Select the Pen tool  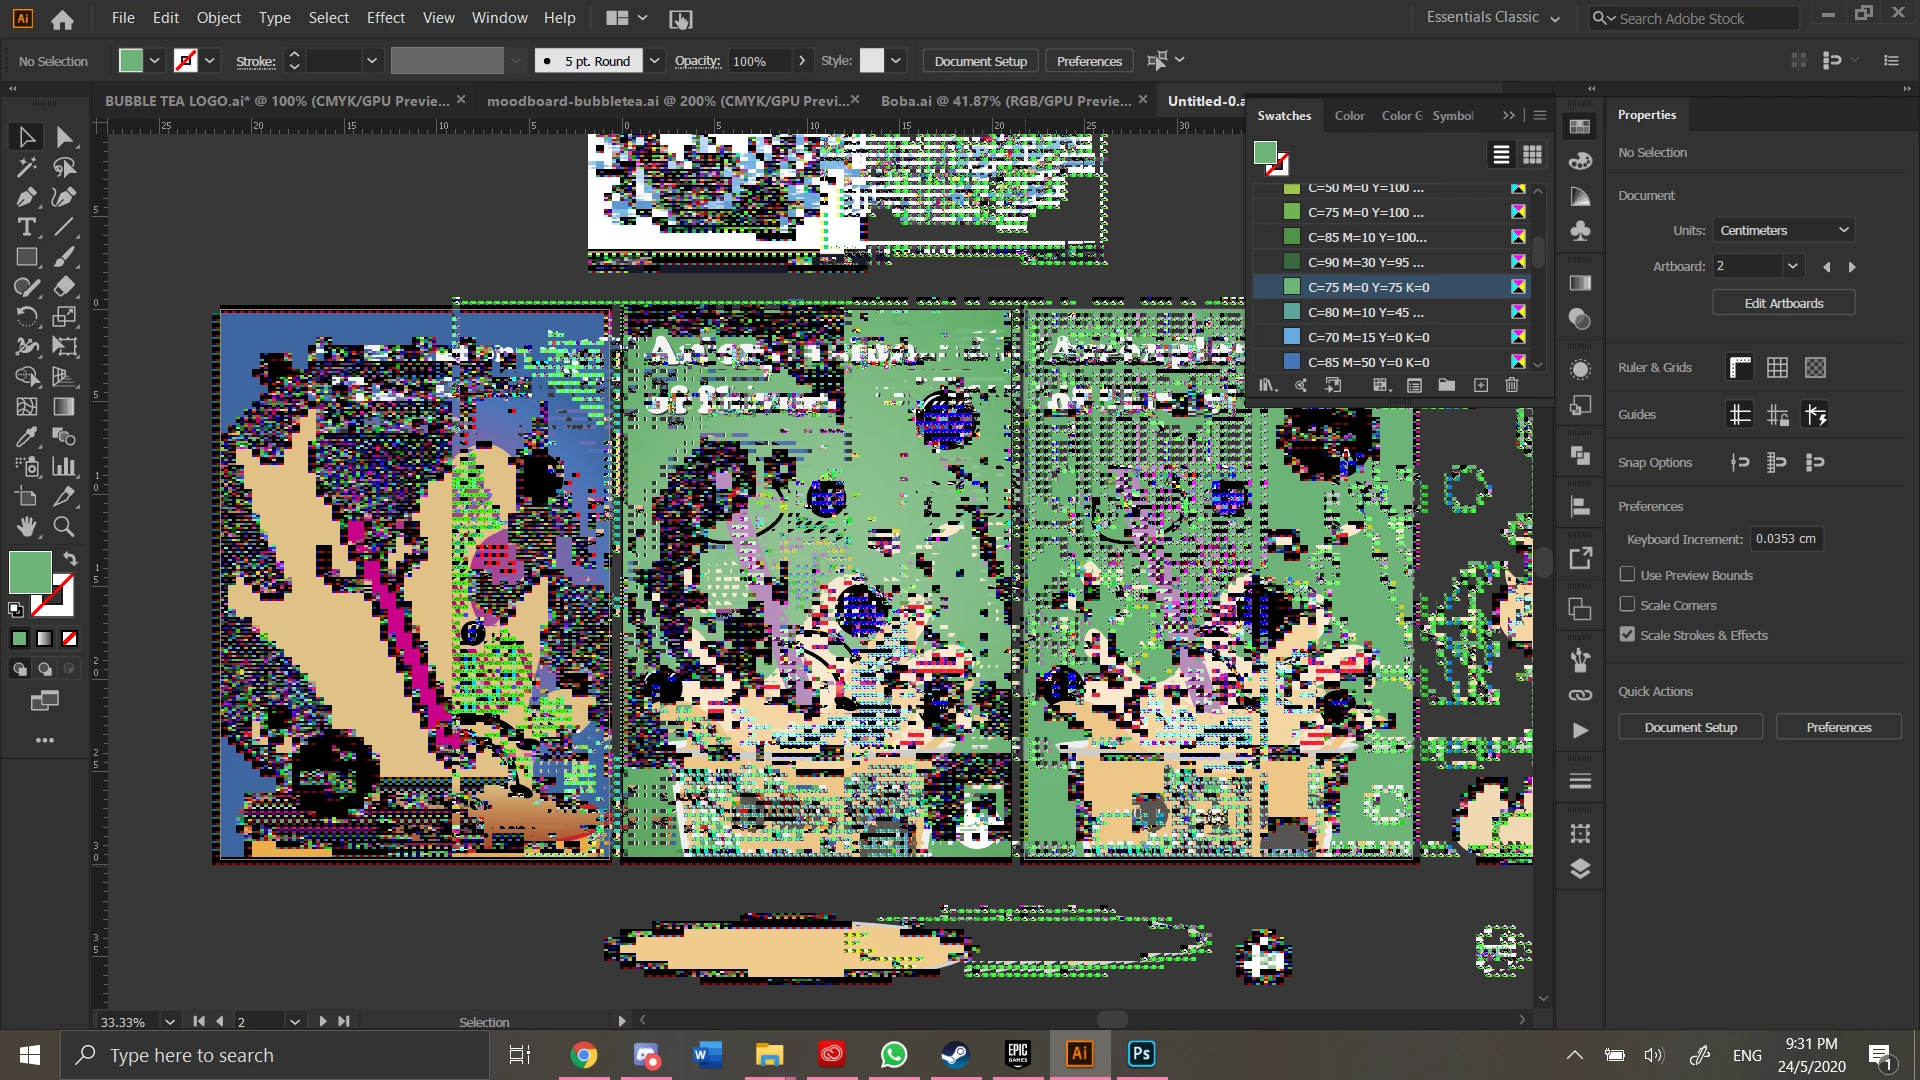click(x=26, y=197)
